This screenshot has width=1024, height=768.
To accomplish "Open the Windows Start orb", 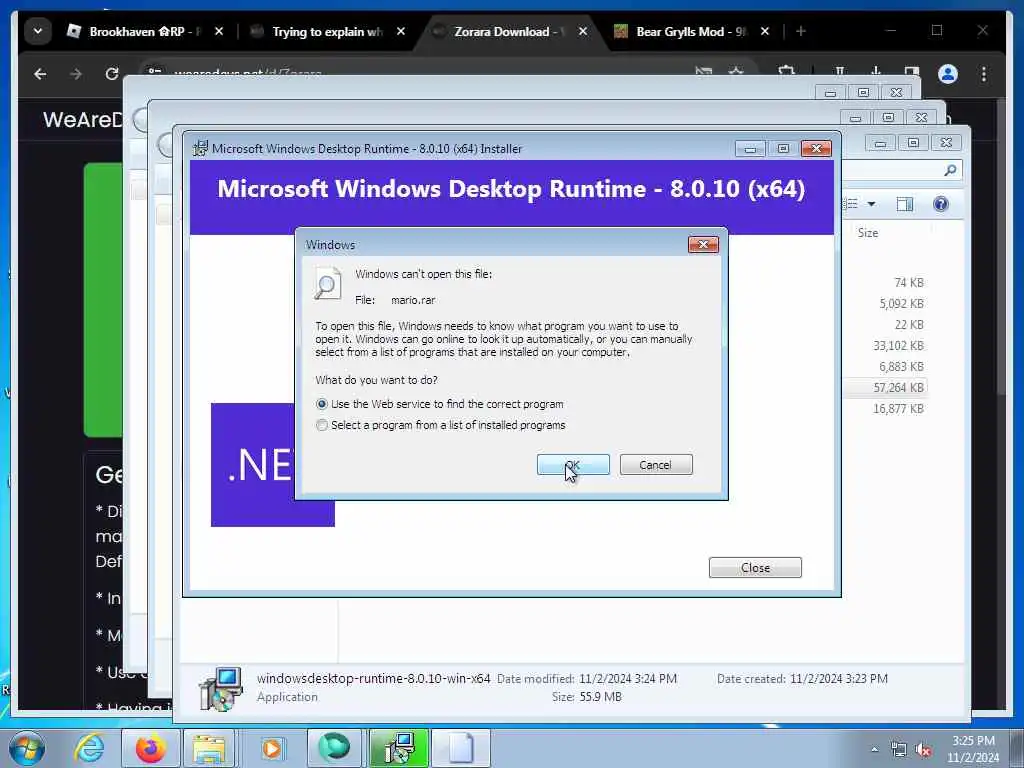I will point(27,748).
